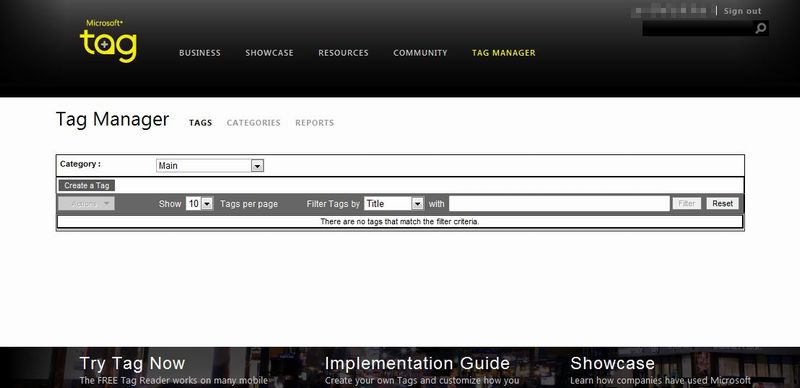Image resolution: width=800 pixels, height=388 pixels.
Task: Open the Implementation Guide footer link
Action: click(417, 363)
